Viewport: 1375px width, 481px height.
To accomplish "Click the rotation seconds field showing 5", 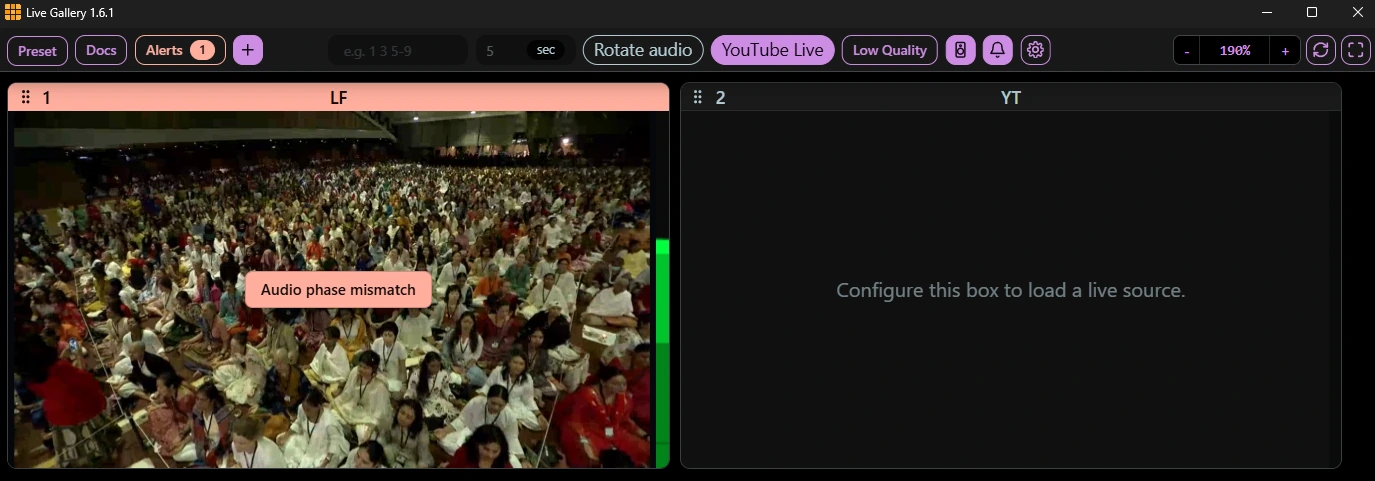I will click(x=500, y=50).
